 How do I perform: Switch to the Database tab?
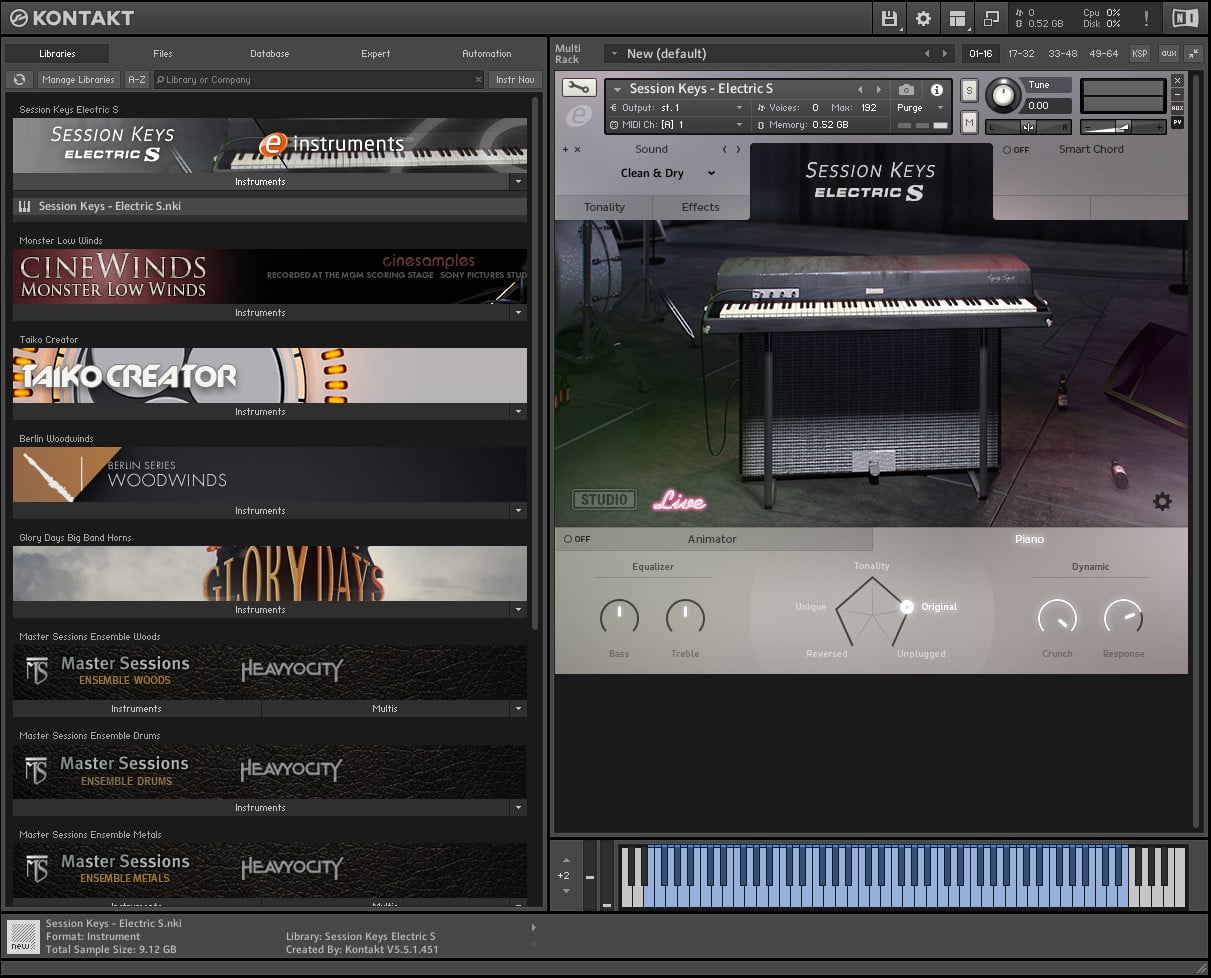(x=270, y=53)
